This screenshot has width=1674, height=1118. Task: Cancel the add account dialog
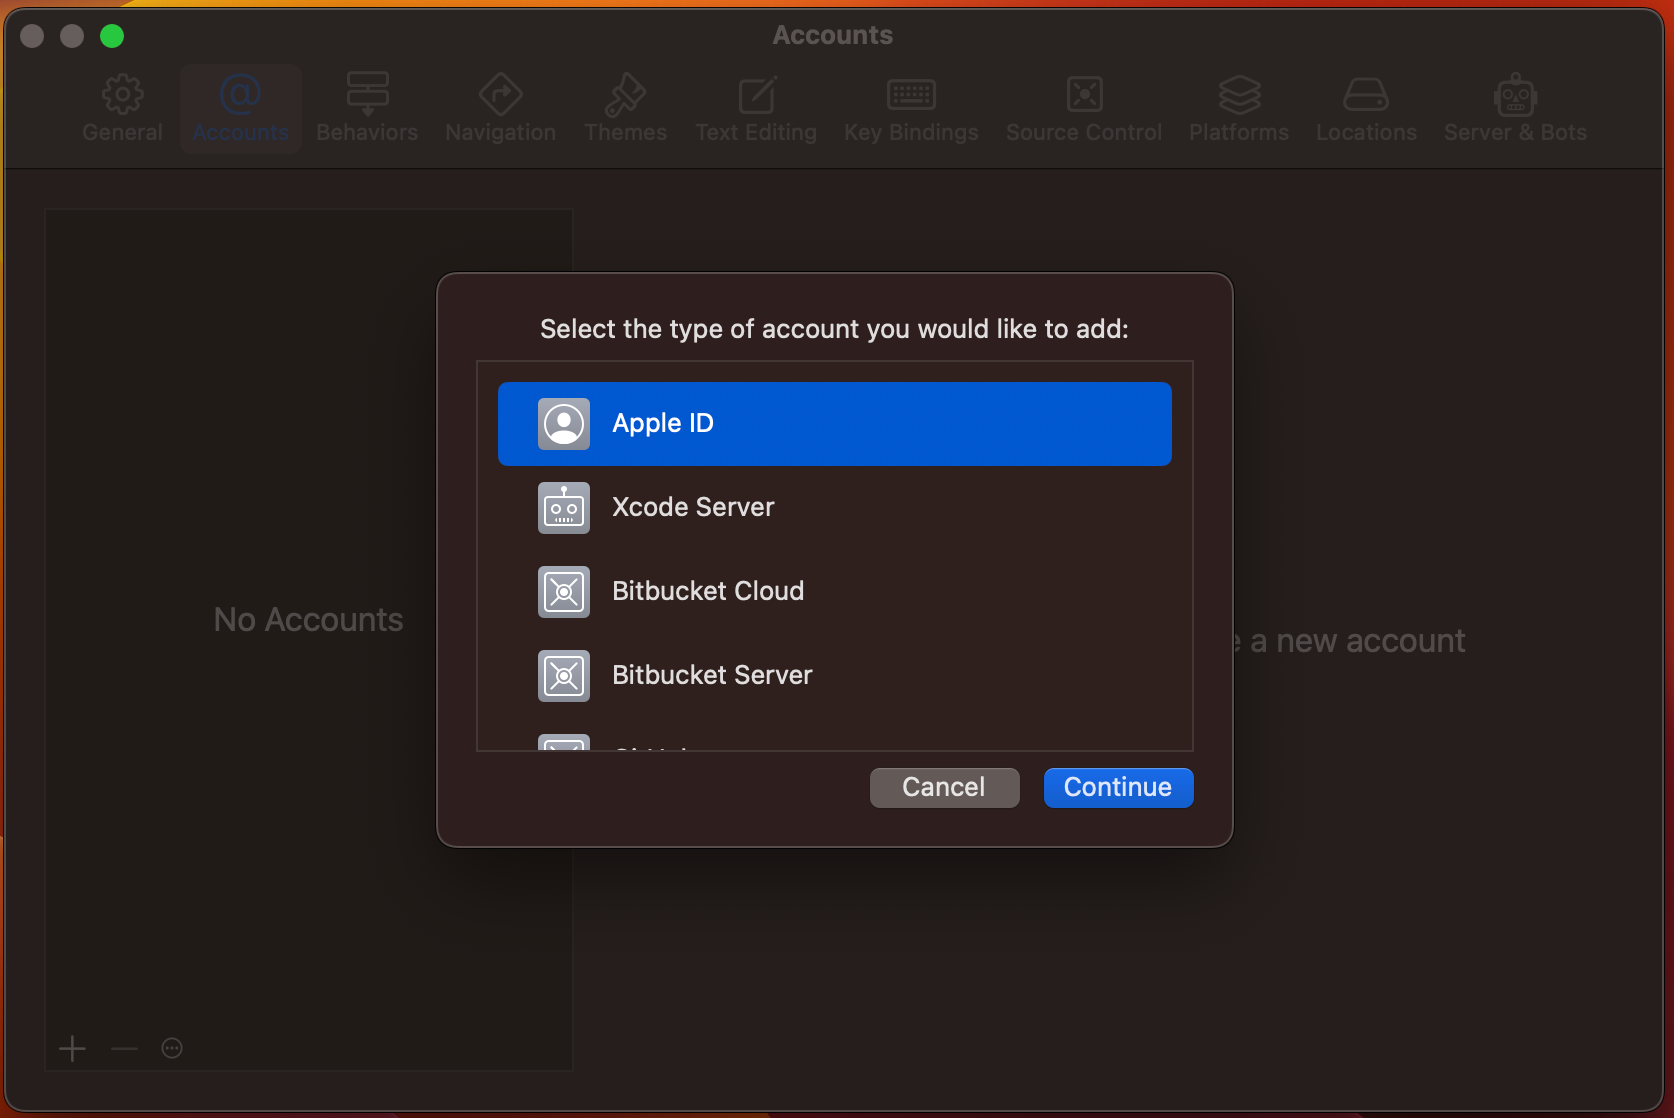click(944, 788)
